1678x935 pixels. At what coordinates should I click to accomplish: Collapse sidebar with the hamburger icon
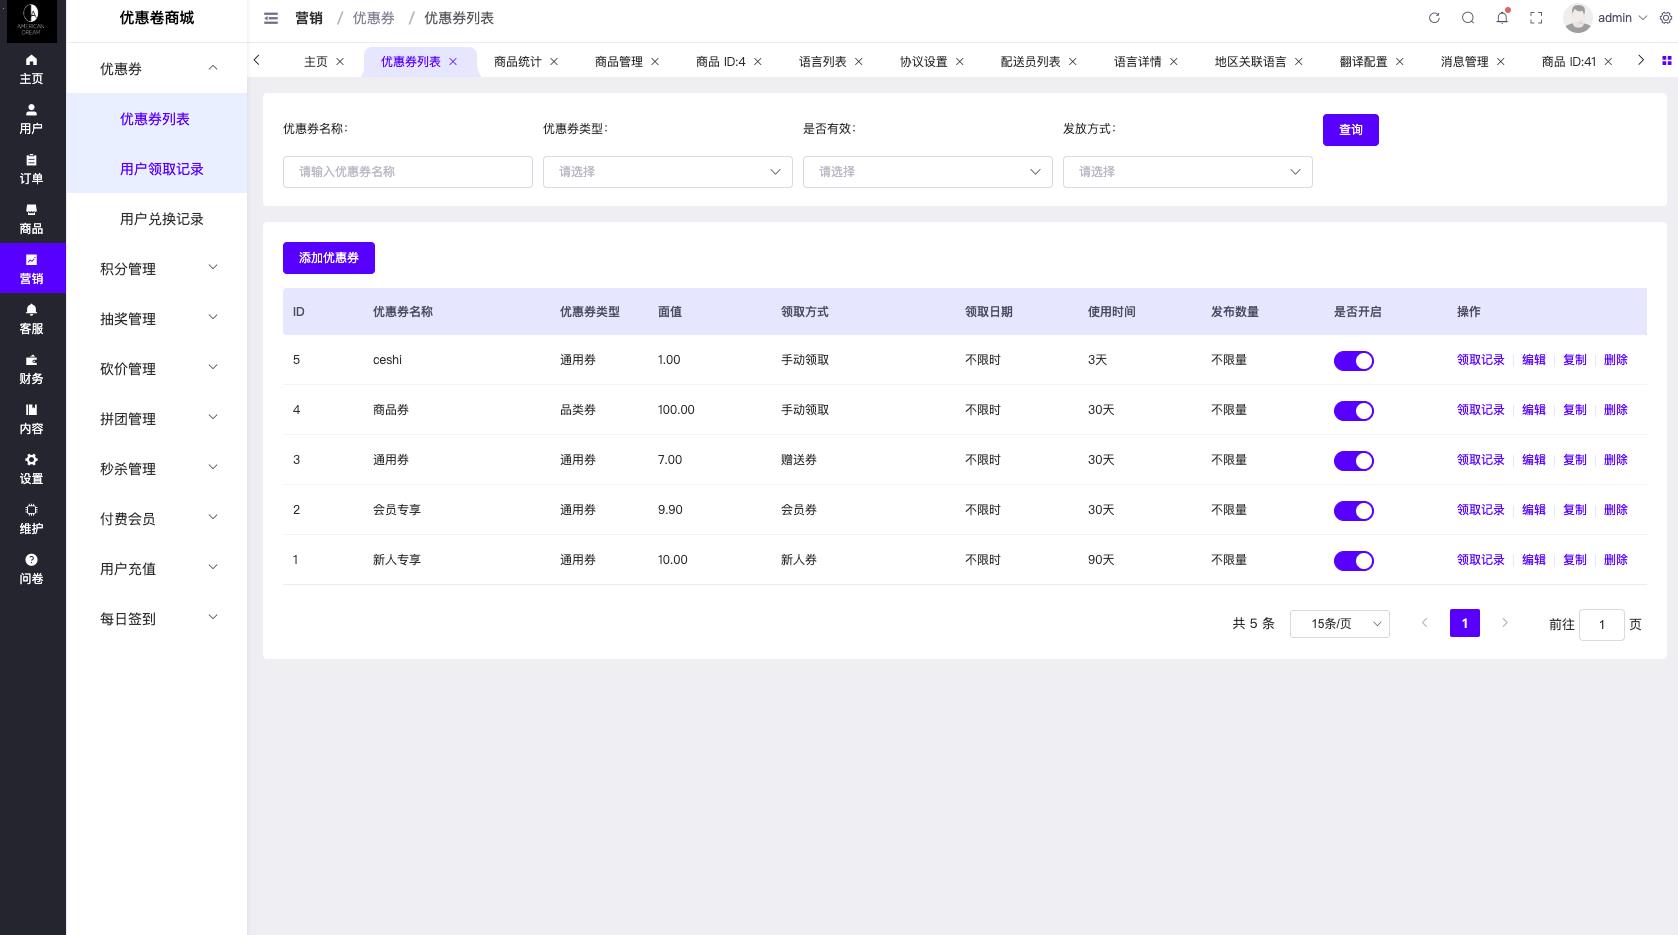(271, 18)
